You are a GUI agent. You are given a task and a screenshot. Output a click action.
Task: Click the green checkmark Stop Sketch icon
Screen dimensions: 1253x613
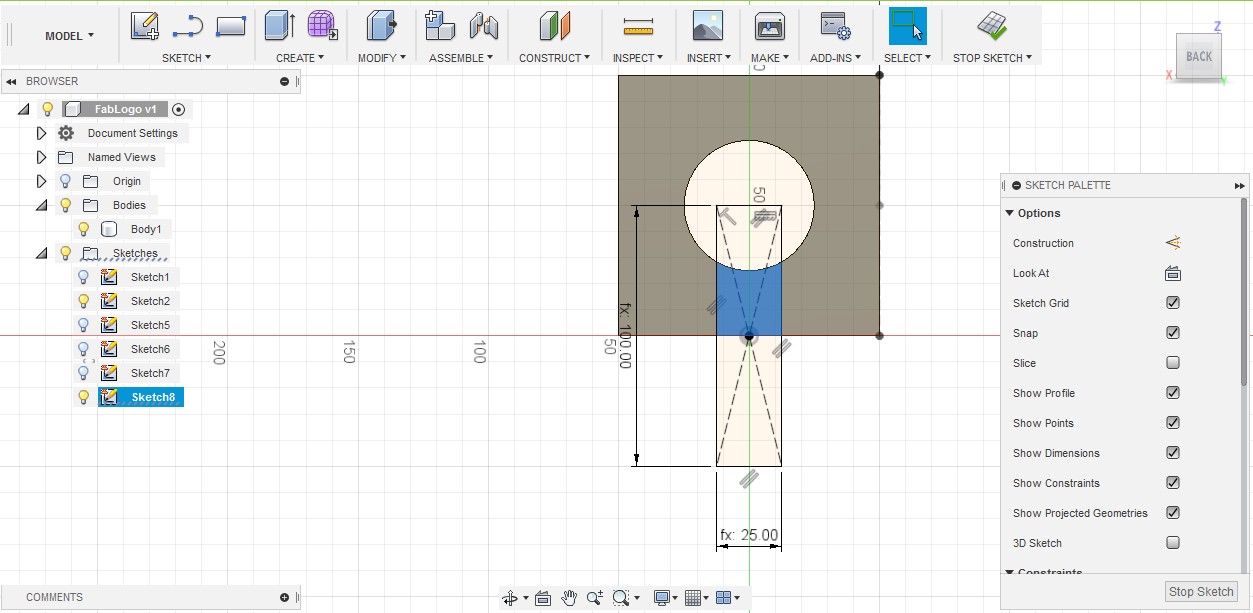tap(992, 26)
